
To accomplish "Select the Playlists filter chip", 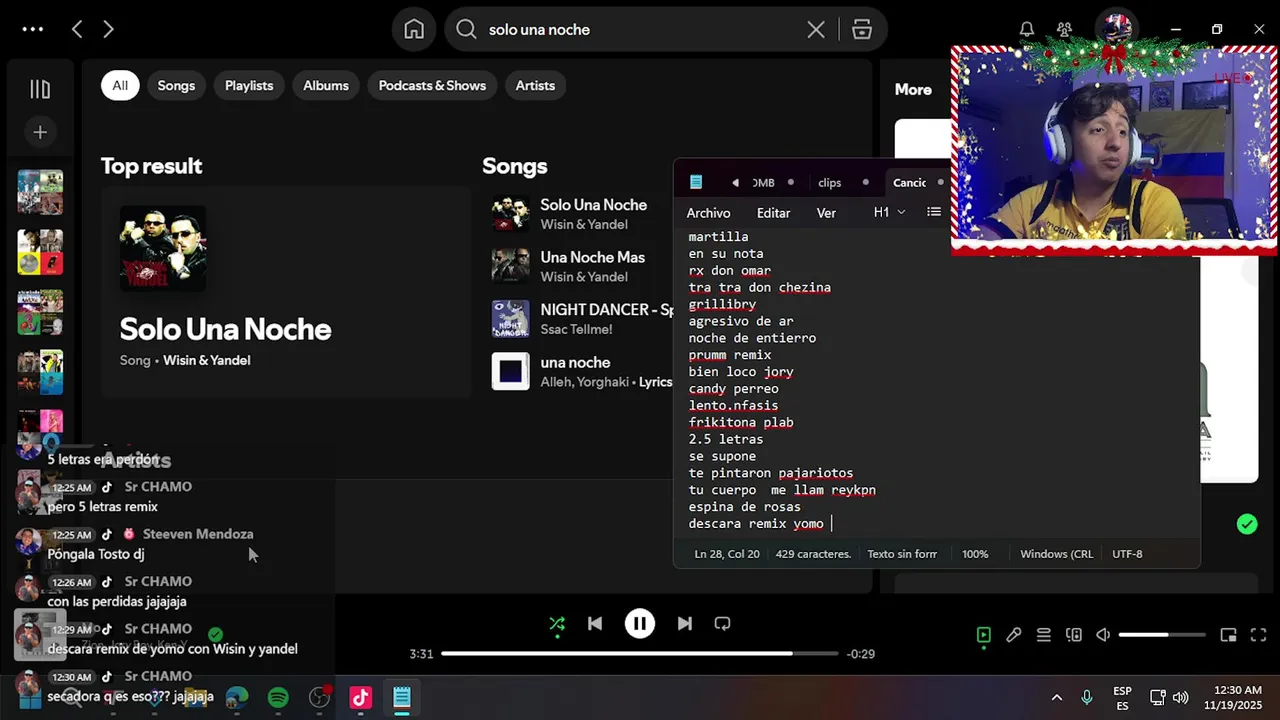I will pyautogui.click(x=249, y=86).
